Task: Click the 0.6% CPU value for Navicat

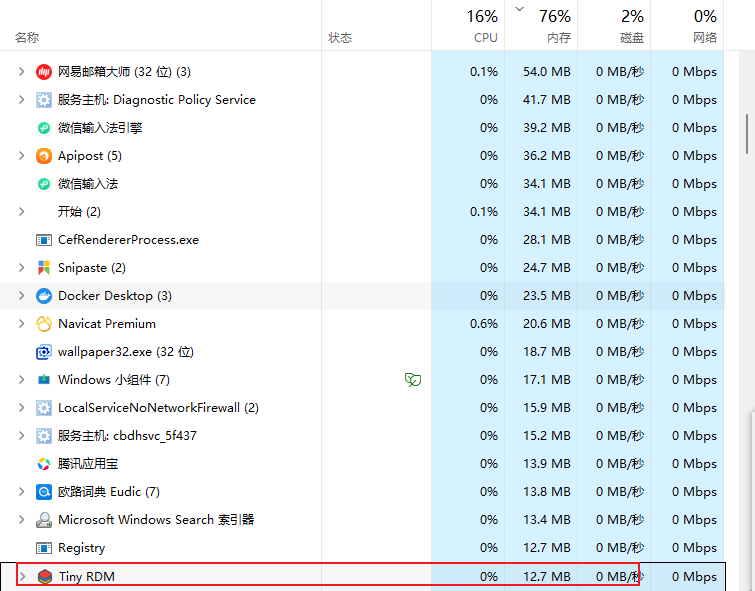Action: [x=483, y=324]
